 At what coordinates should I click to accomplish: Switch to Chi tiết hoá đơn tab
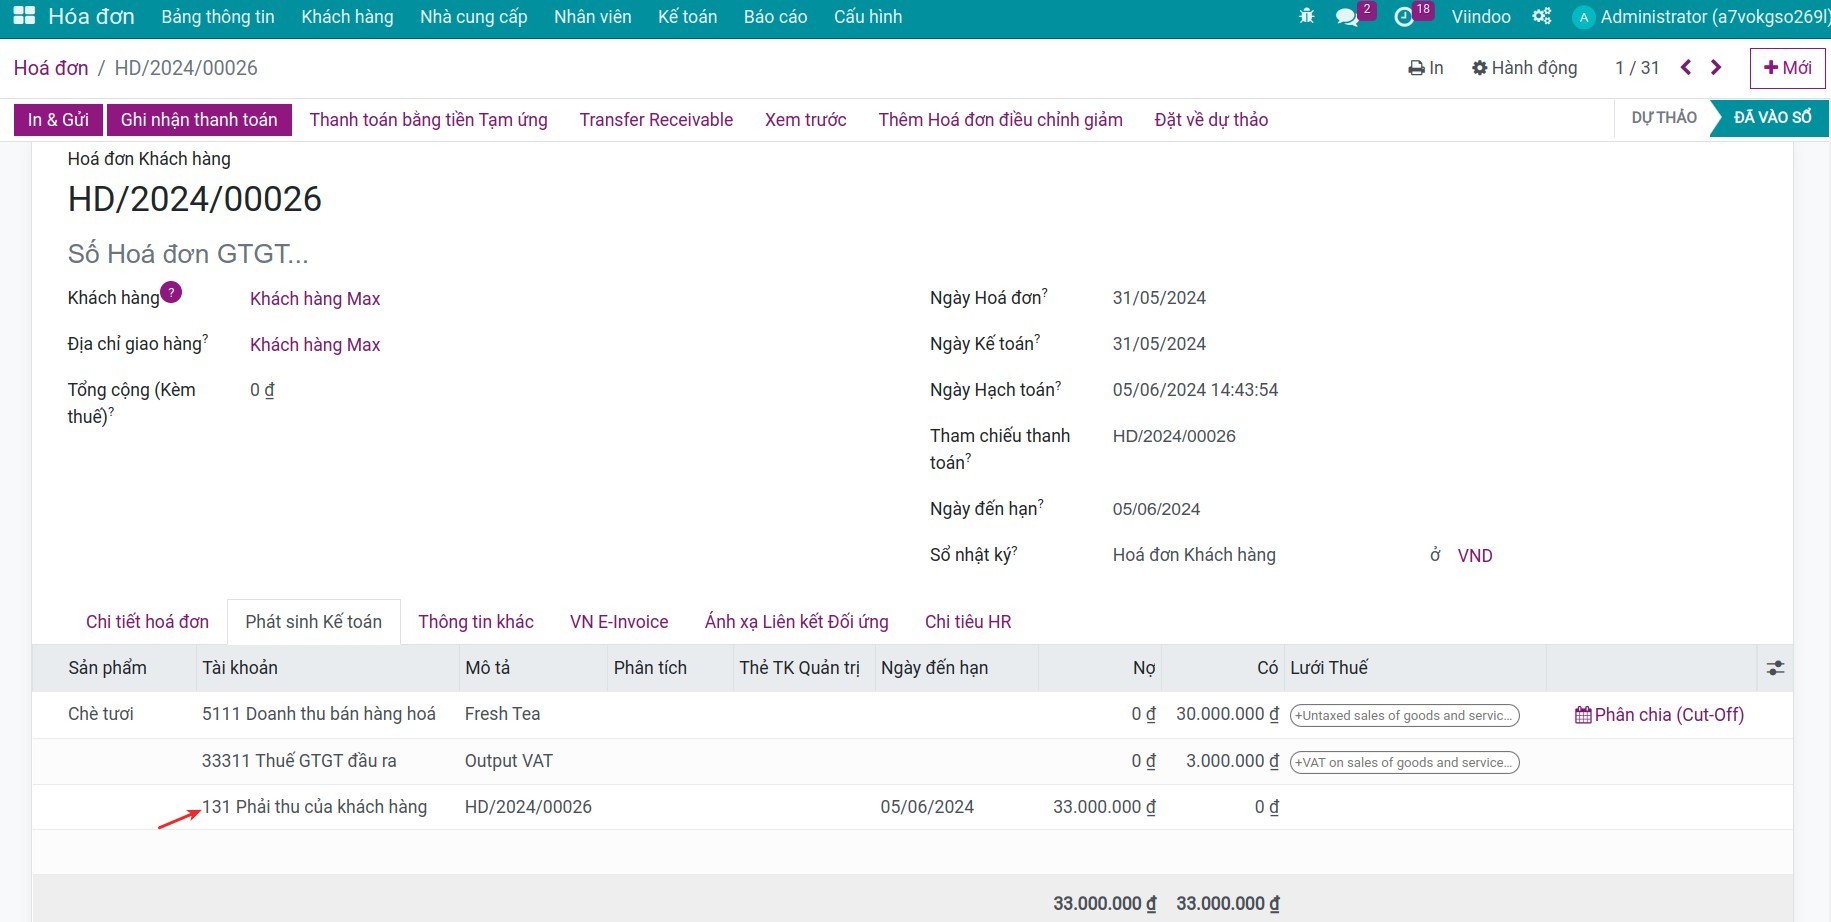point(148,622)
